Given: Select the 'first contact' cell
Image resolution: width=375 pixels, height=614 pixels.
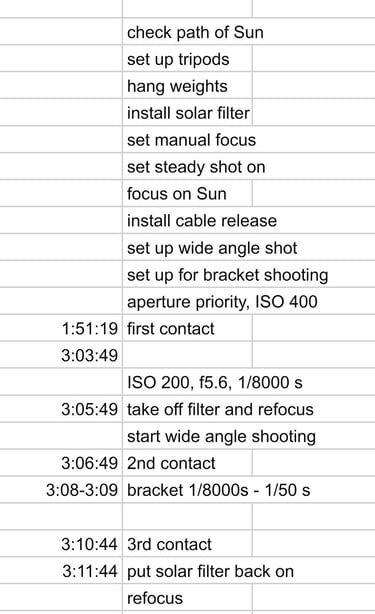Looking at the screenshot, I should click(x=187, y=329).
